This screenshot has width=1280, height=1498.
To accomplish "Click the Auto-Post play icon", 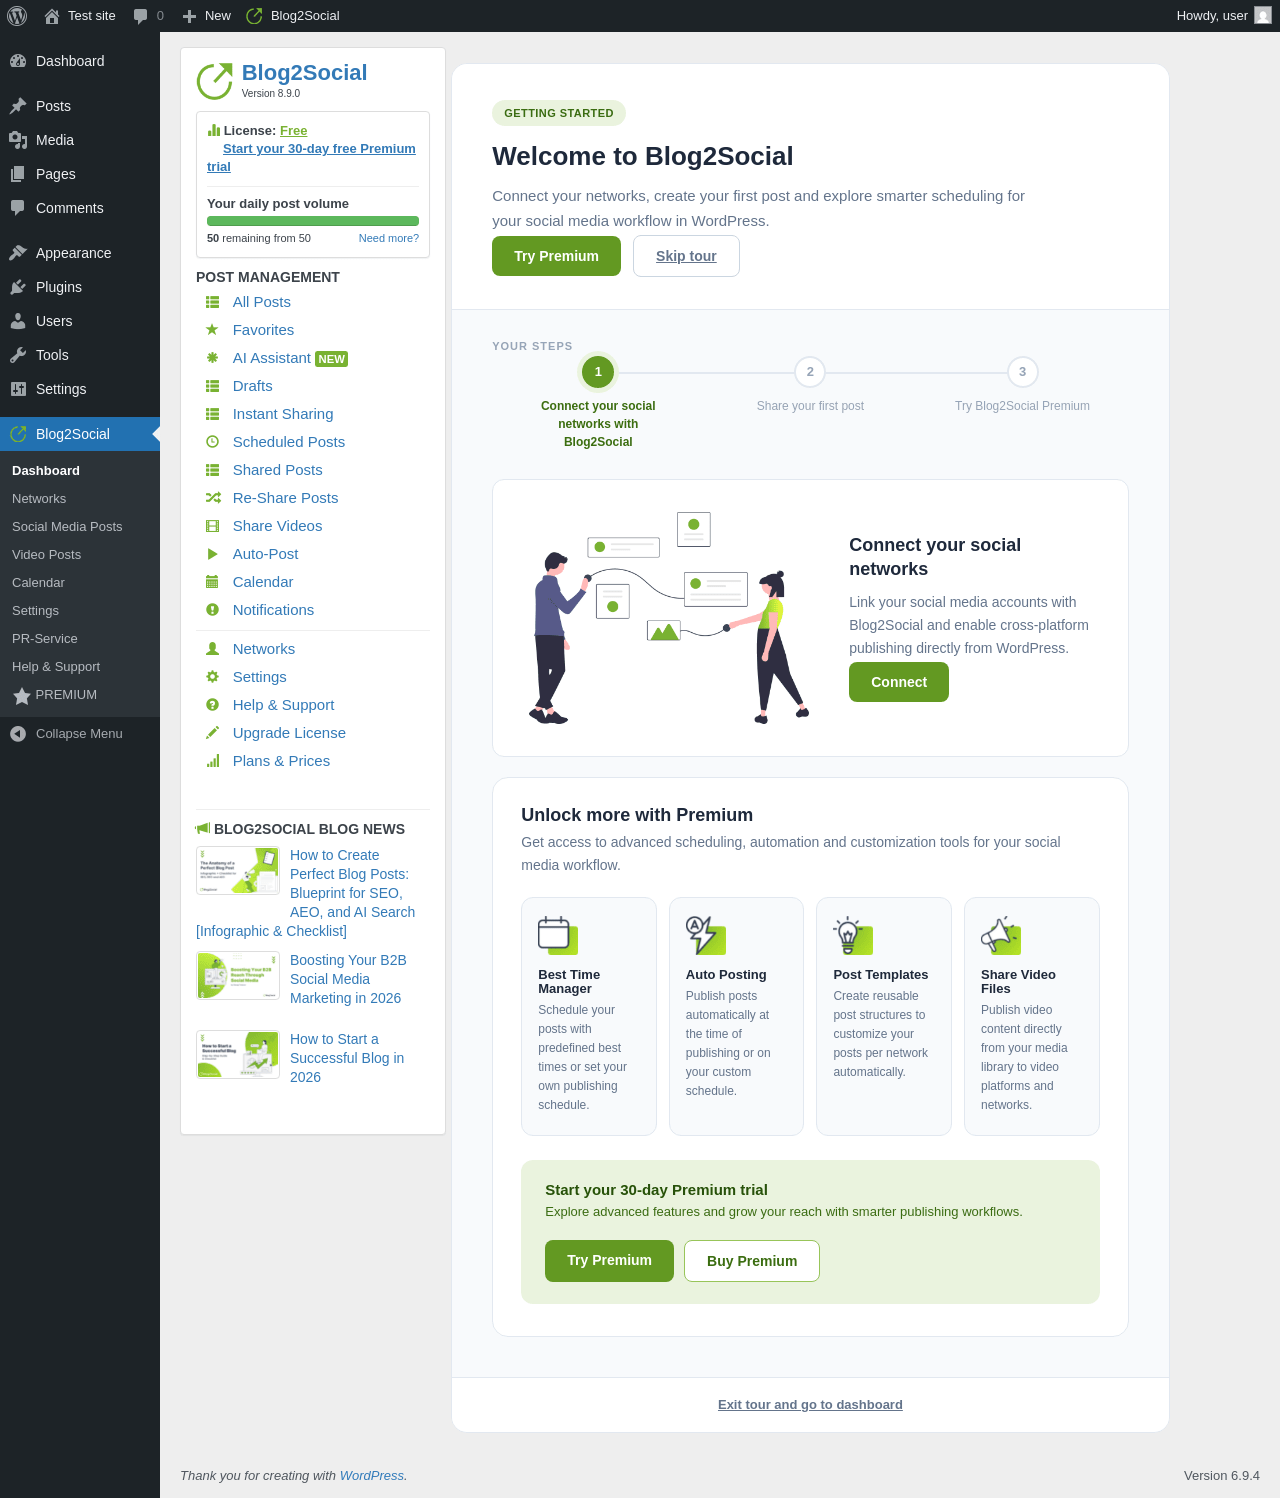I will point(212,554).
